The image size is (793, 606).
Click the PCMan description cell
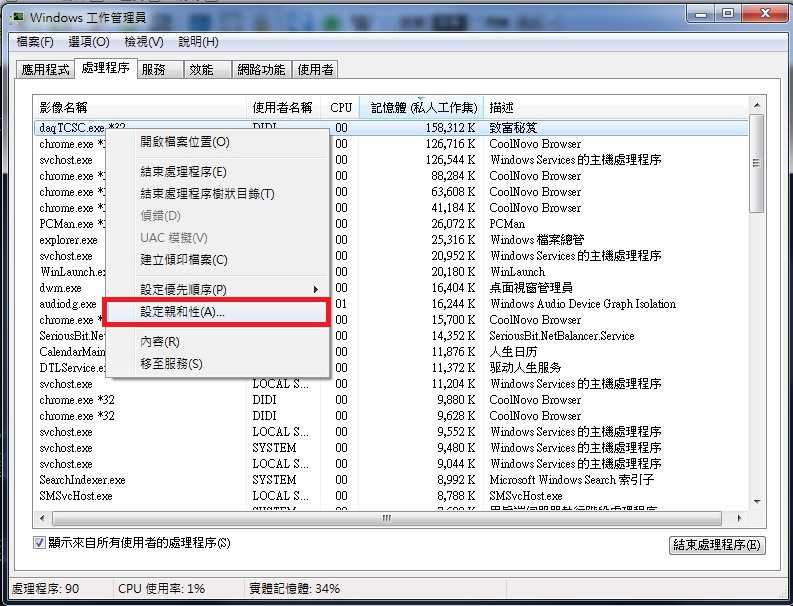pos(507,224)
